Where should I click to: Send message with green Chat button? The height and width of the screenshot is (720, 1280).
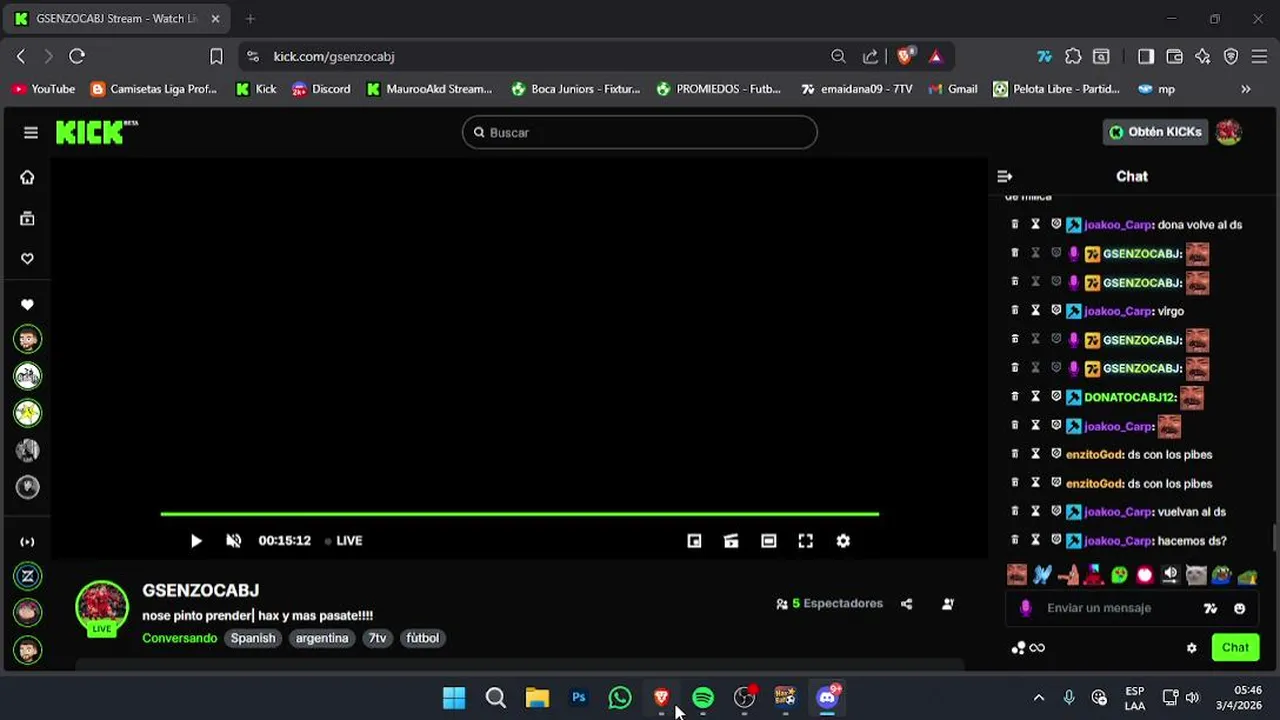click(x=1235, y=647)
